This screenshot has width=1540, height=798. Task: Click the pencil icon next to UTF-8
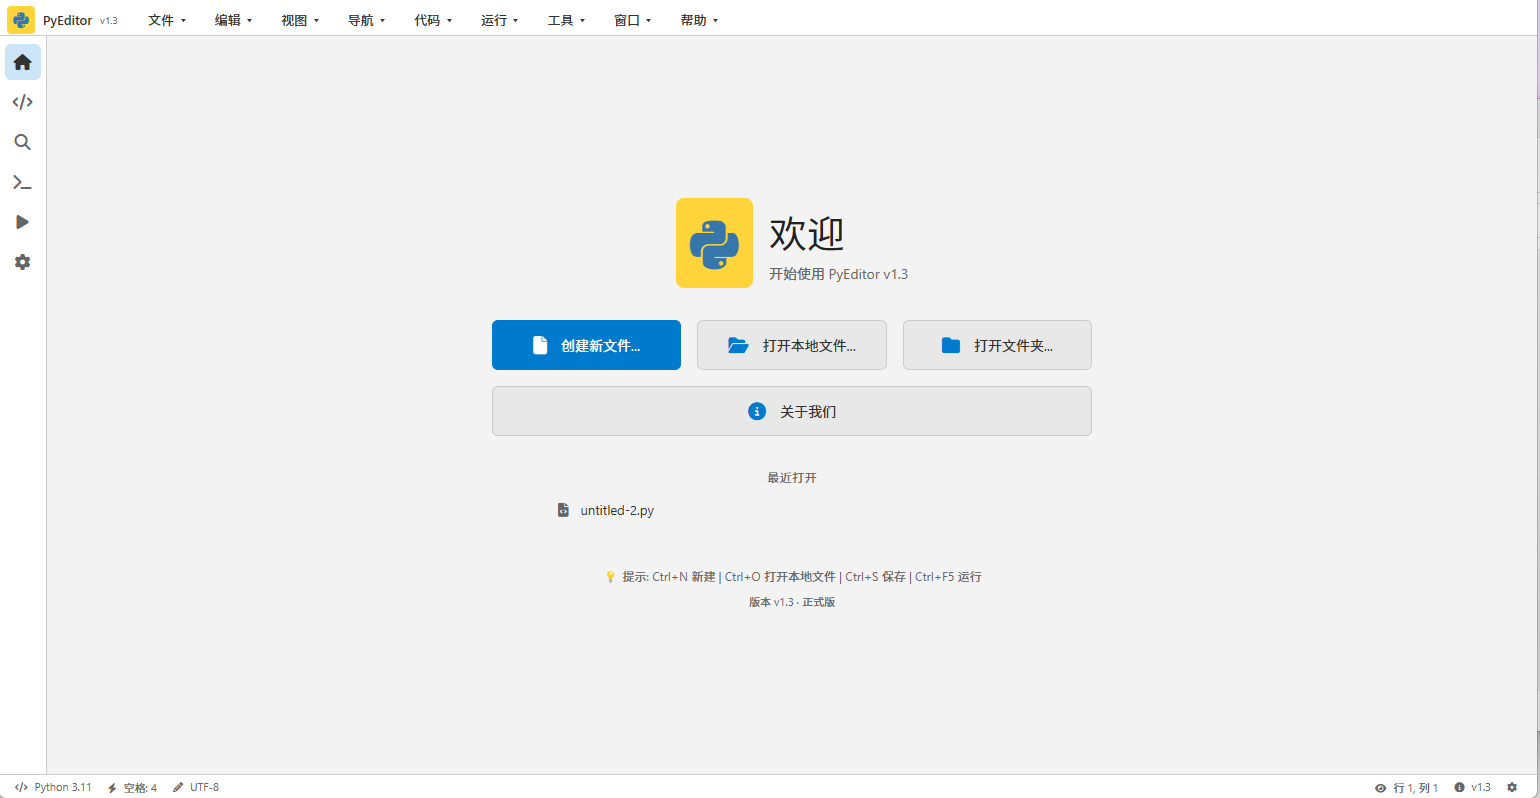[178, 787]
